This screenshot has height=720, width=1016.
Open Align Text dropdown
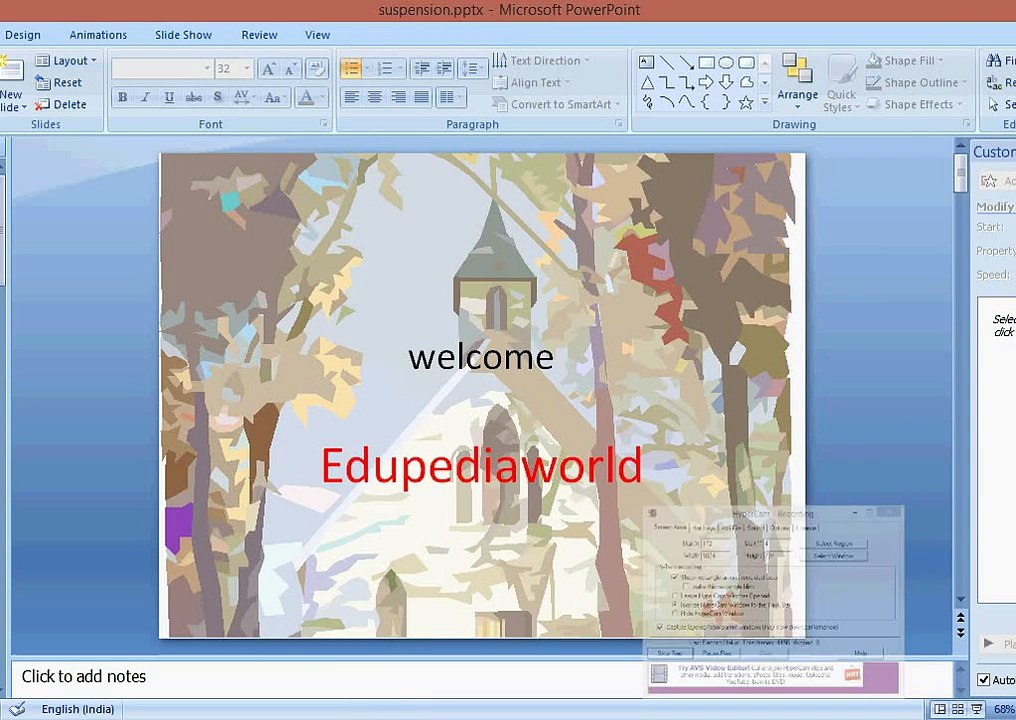click(x=531, y=82)
